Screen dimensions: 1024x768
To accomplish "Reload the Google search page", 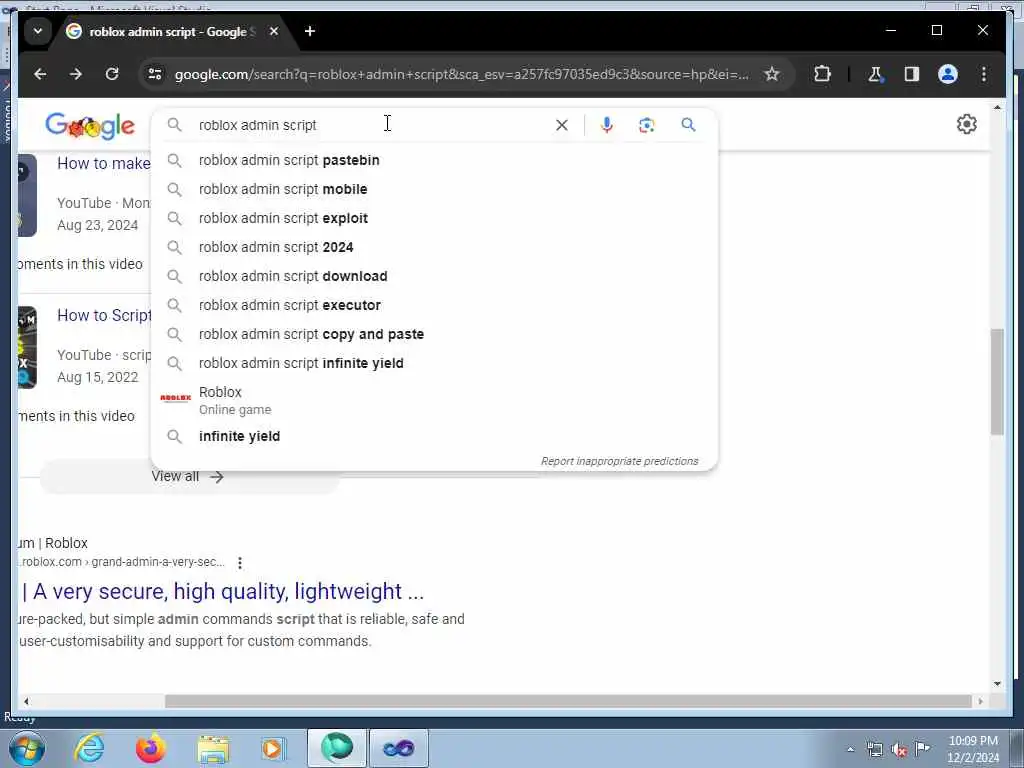I will click(x=112, y=74).
